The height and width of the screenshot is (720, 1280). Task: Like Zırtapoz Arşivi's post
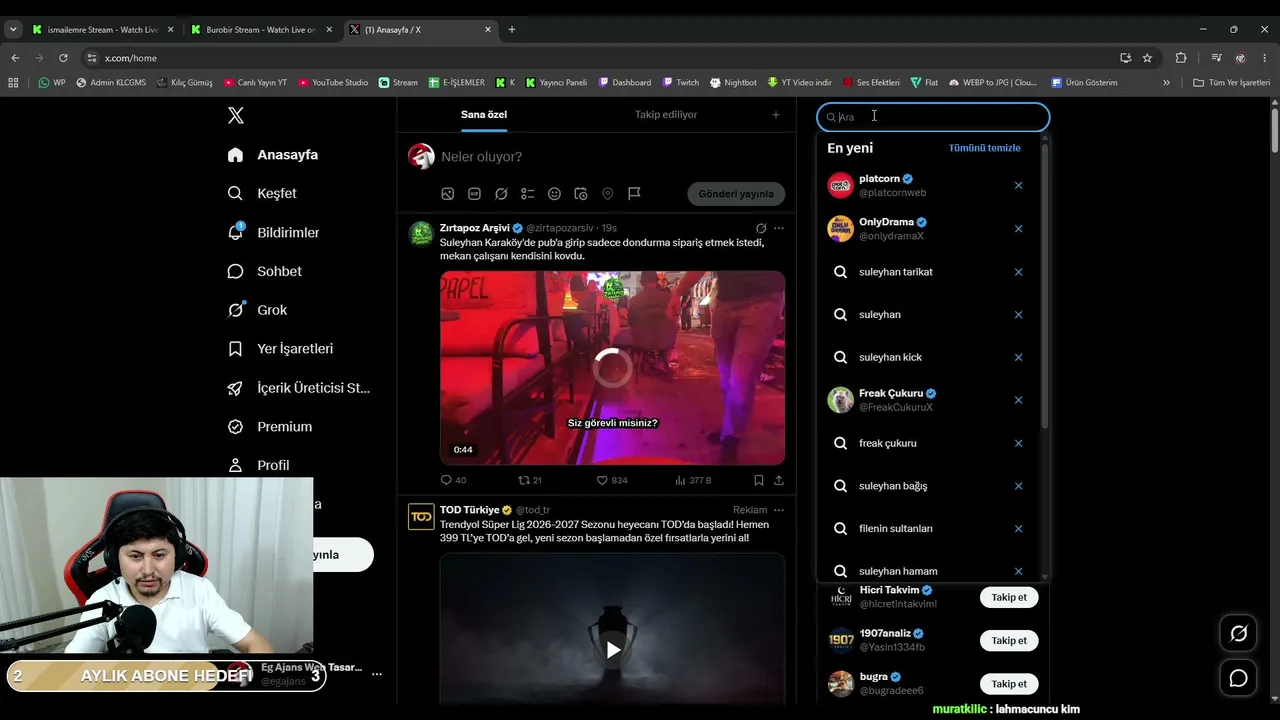[x=612, y=480]
